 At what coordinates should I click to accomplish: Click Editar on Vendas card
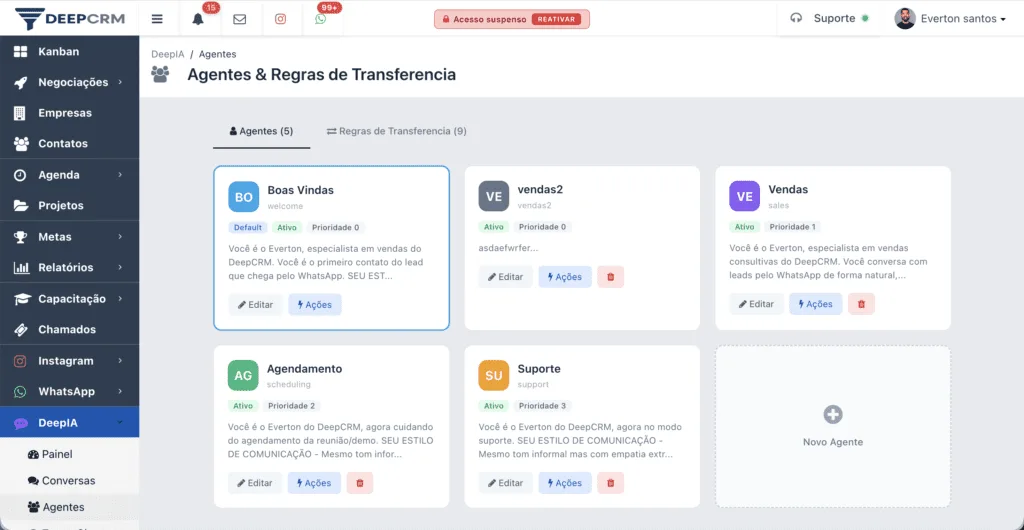(756, 304)
